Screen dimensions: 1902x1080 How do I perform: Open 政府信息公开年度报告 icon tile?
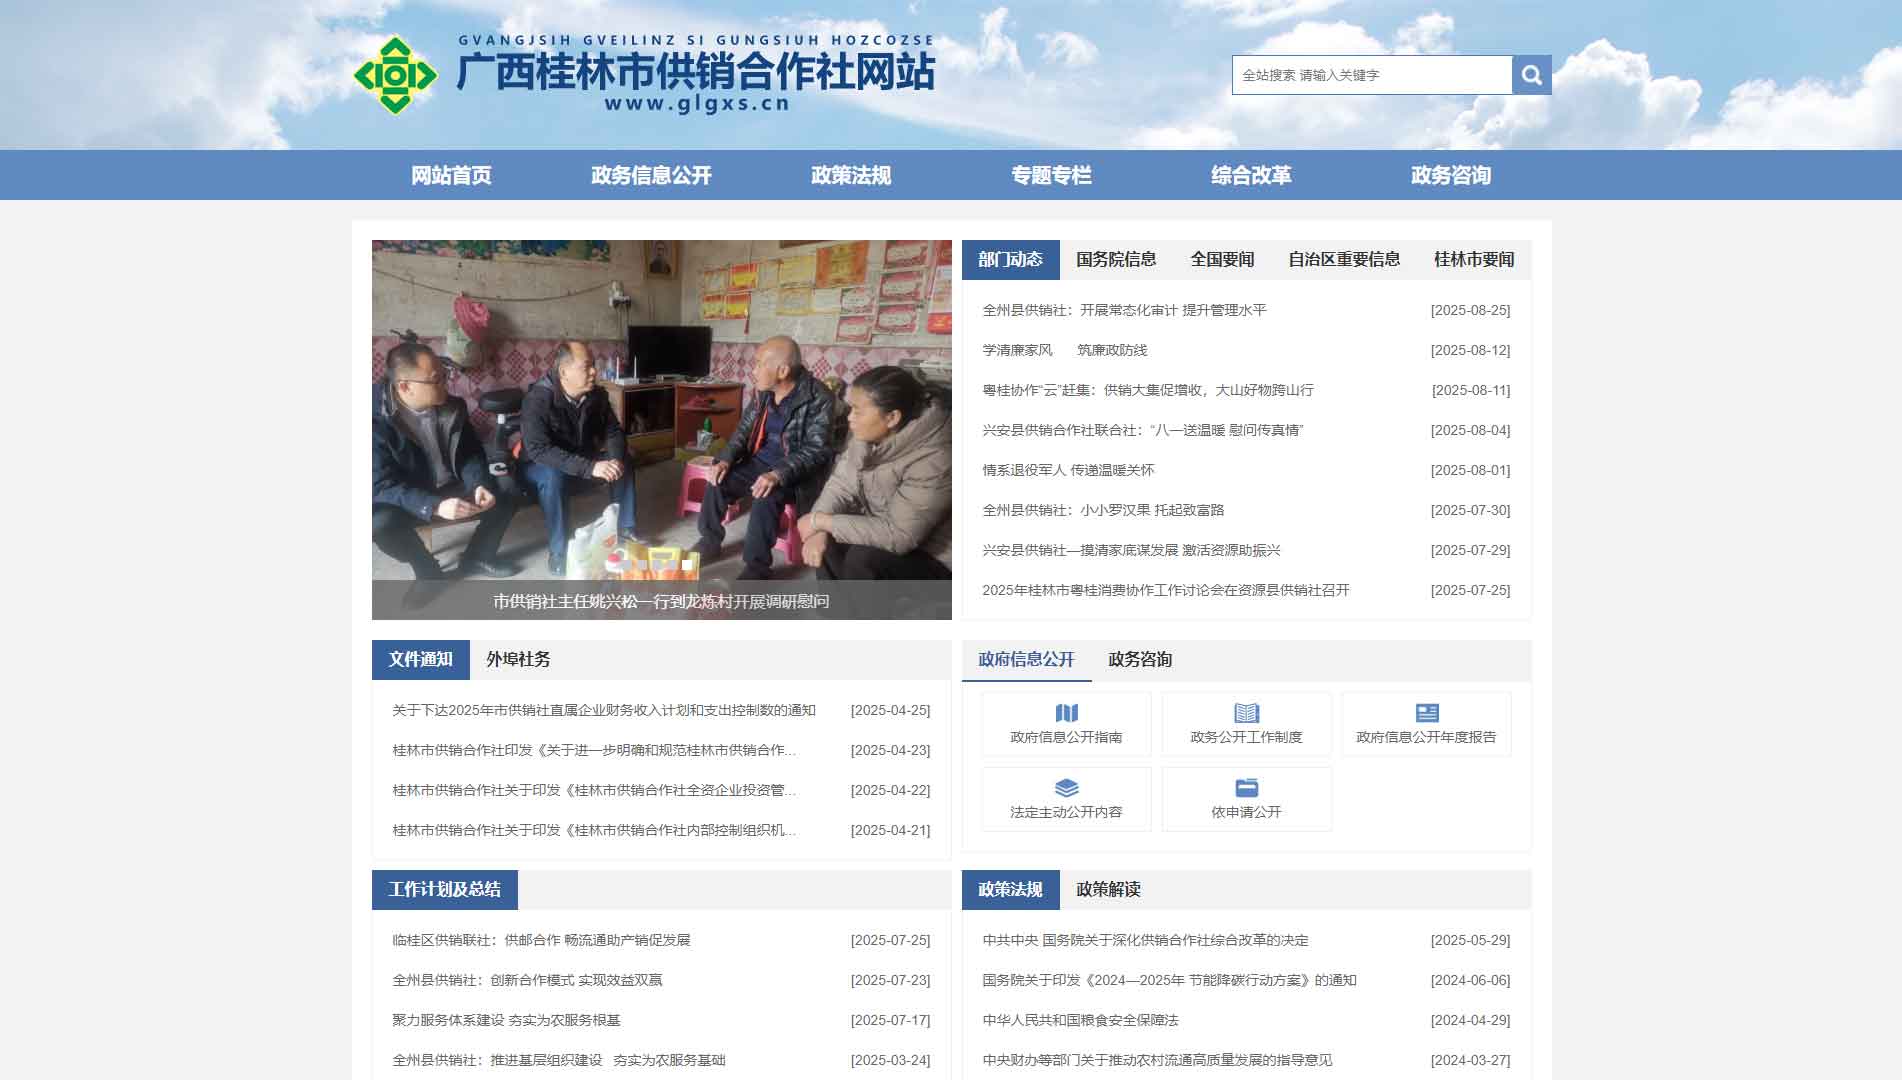click(x=1426, y=724)
